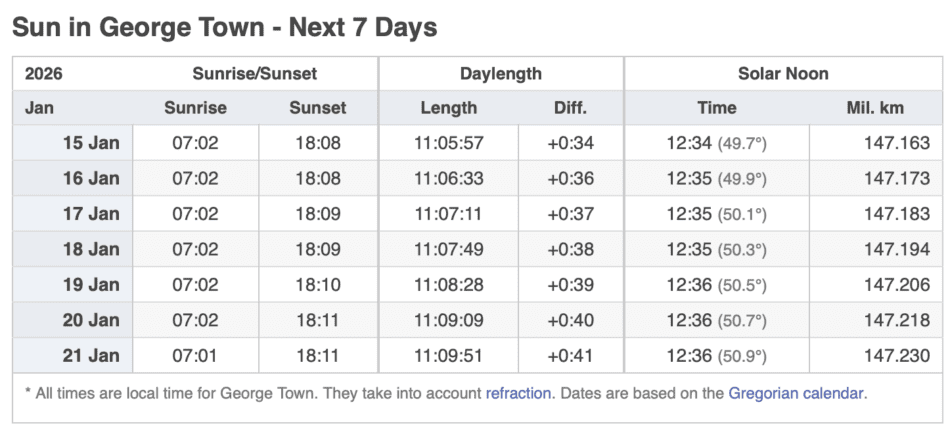Open the refraction link in footnote

518,393
